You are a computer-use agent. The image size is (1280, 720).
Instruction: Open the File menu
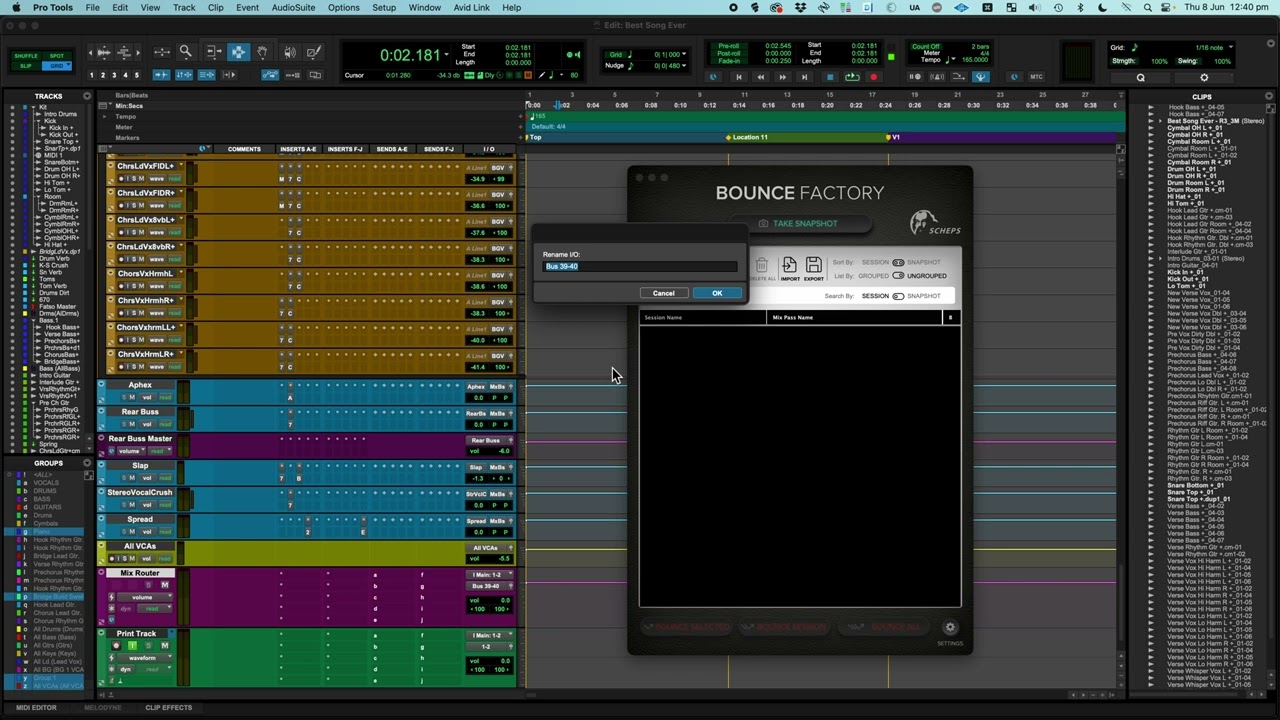click(92, 7)
